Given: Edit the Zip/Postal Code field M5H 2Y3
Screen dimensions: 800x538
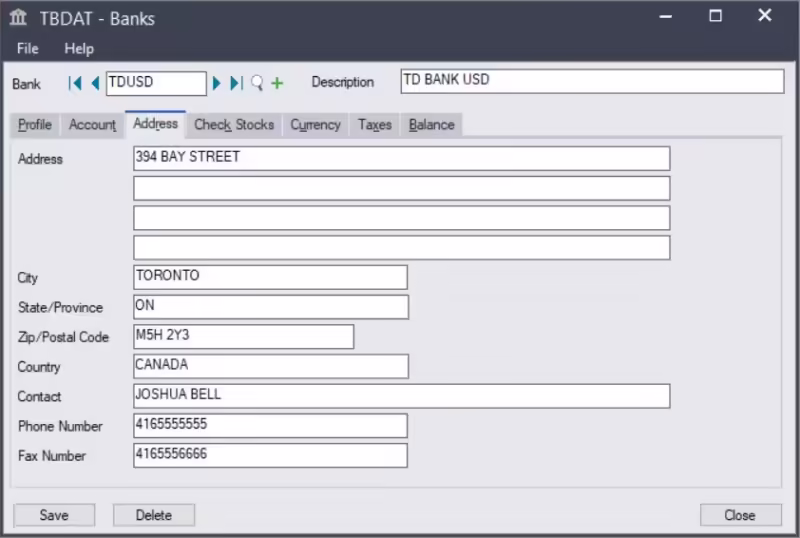Looking at the screenshot, I should 243,336.
